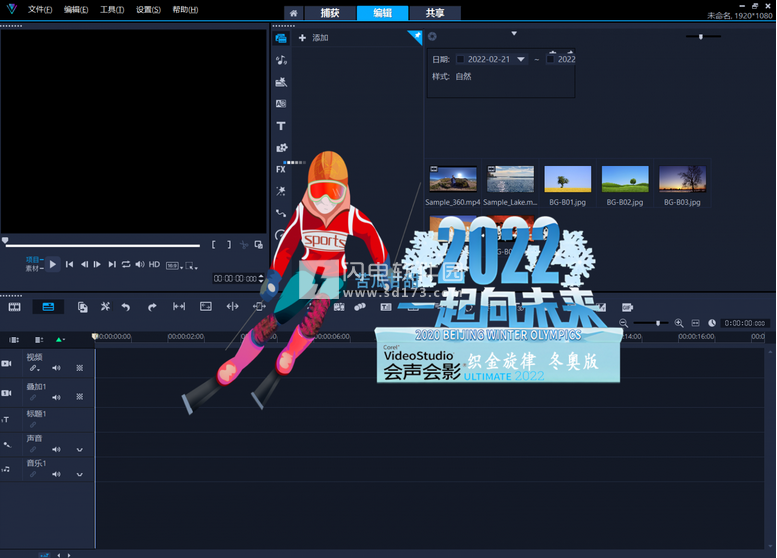This screenshot has width=777, height=558.
Task: Open the Tools (工具) menu
Action: (x=112, y=9)
